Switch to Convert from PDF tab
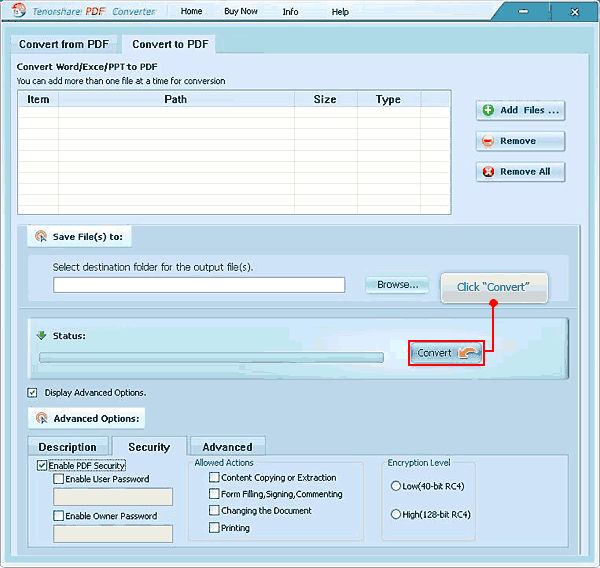 click(64, 44)
